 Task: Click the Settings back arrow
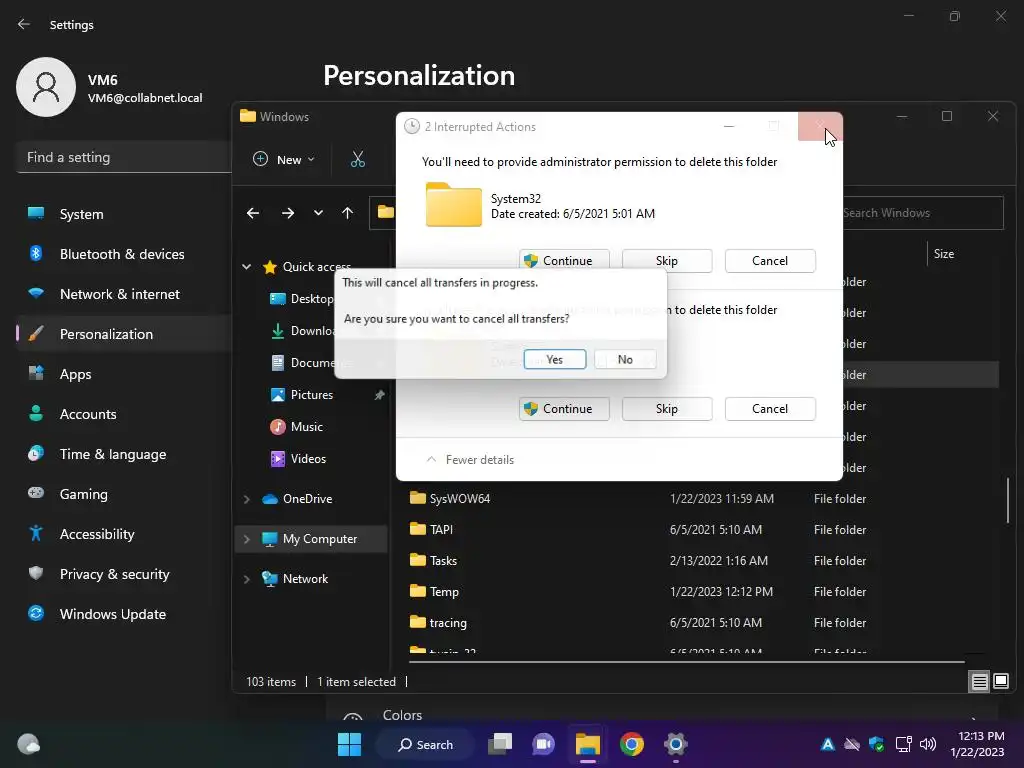click(24, 24)
